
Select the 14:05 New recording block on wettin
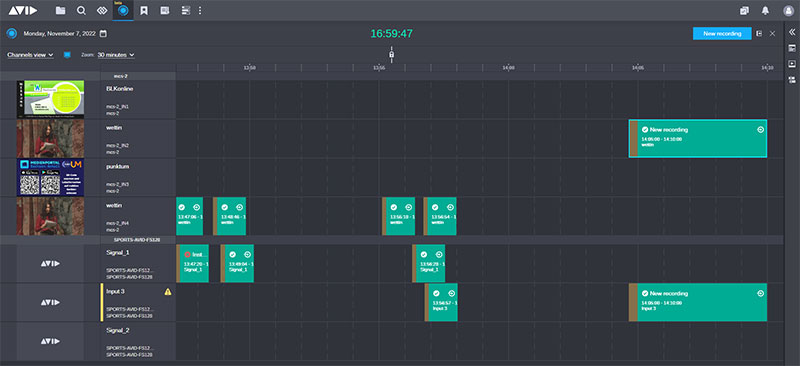pyautogui.click(x=697, y=138)
